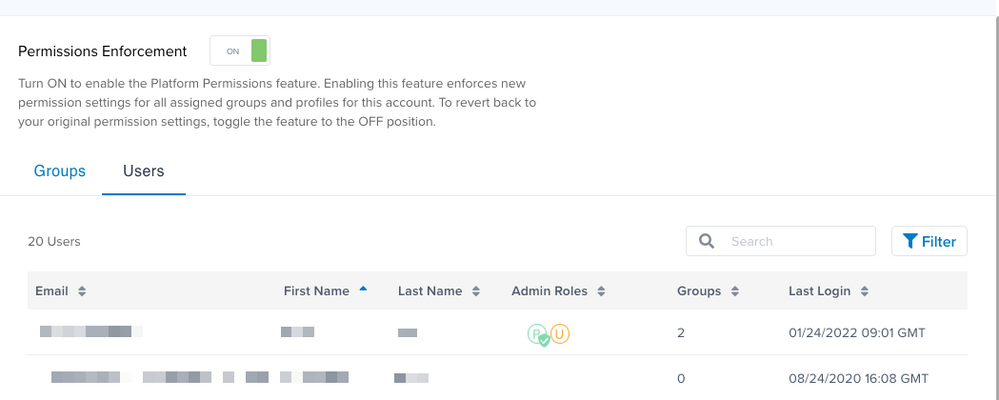999x400 pixels.
Task: Sort by Last Name column arrows
Action: [477, 291]
